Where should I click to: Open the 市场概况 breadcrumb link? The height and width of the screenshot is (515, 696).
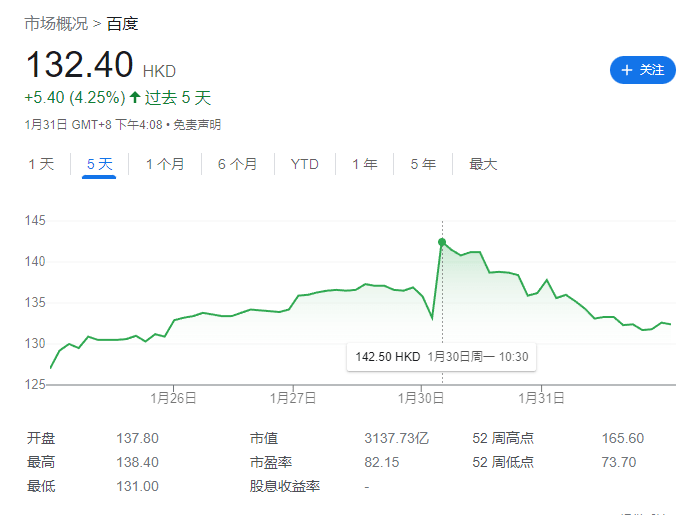(x=56, y=24)
